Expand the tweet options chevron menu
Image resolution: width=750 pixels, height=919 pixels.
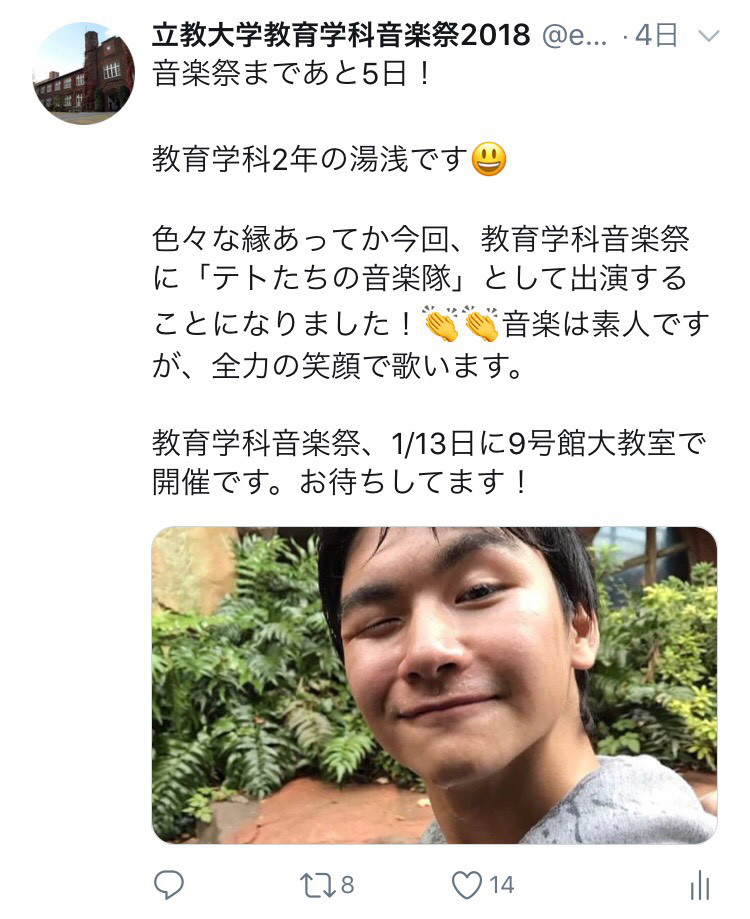tap(709, 36)
